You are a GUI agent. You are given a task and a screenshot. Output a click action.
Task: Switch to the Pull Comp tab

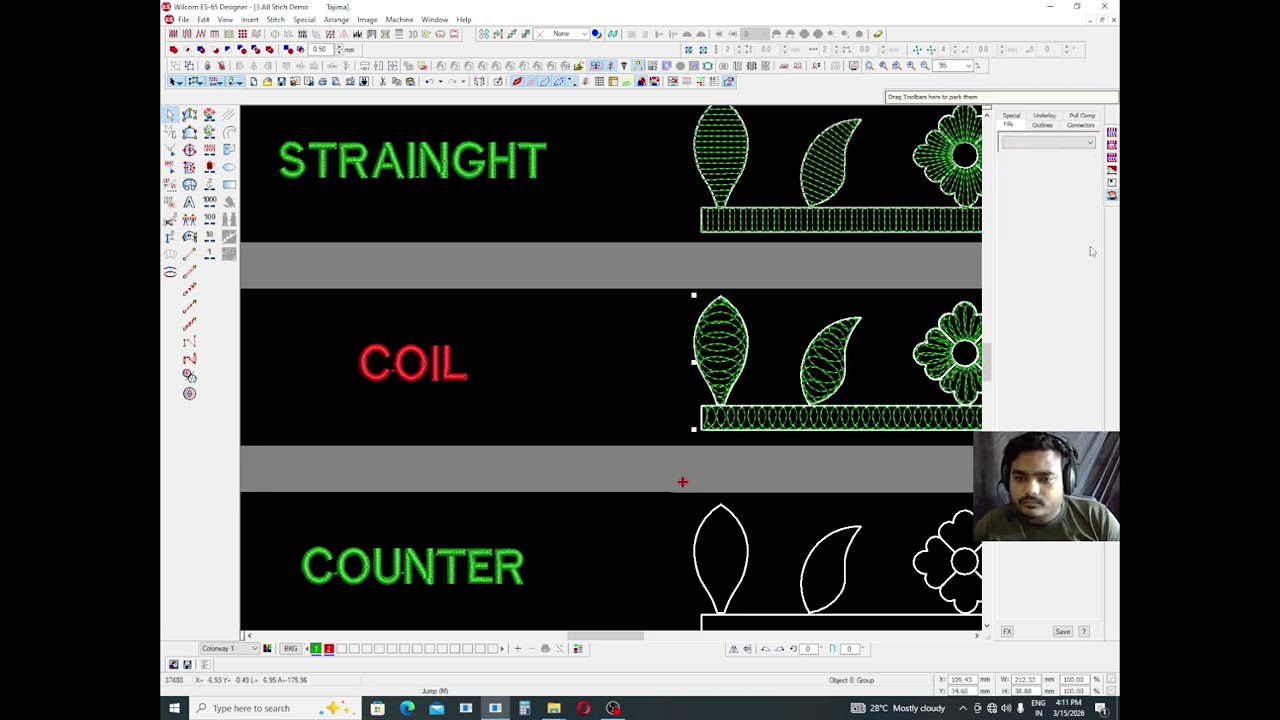click(1082, 116)
